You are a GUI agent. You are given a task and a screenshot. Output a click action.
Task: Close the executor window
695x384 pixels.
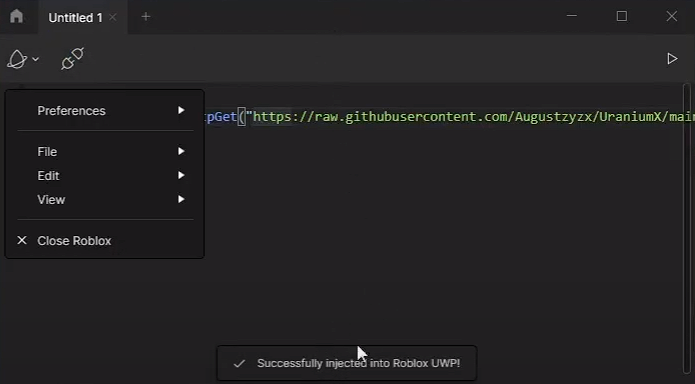[x=672, y=16]
